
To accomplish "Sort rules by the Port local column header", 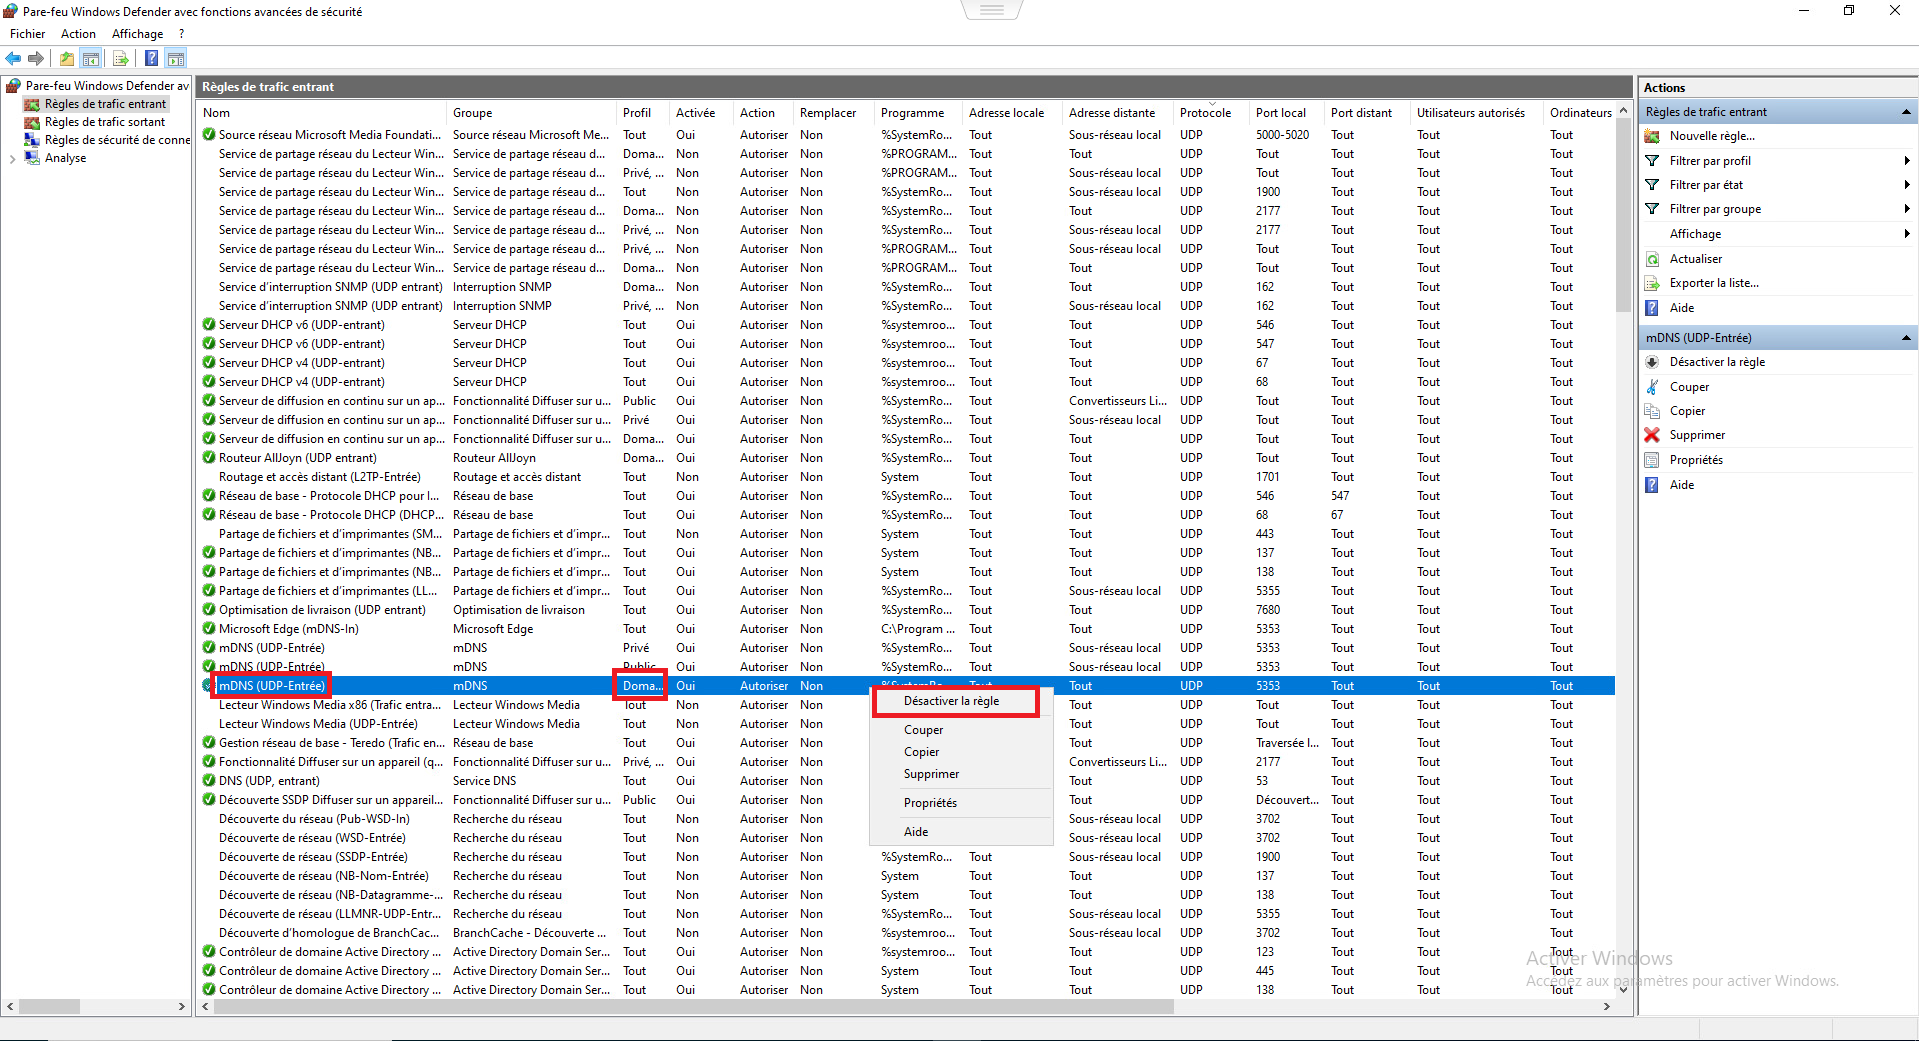I will [x=1281, y=113].
